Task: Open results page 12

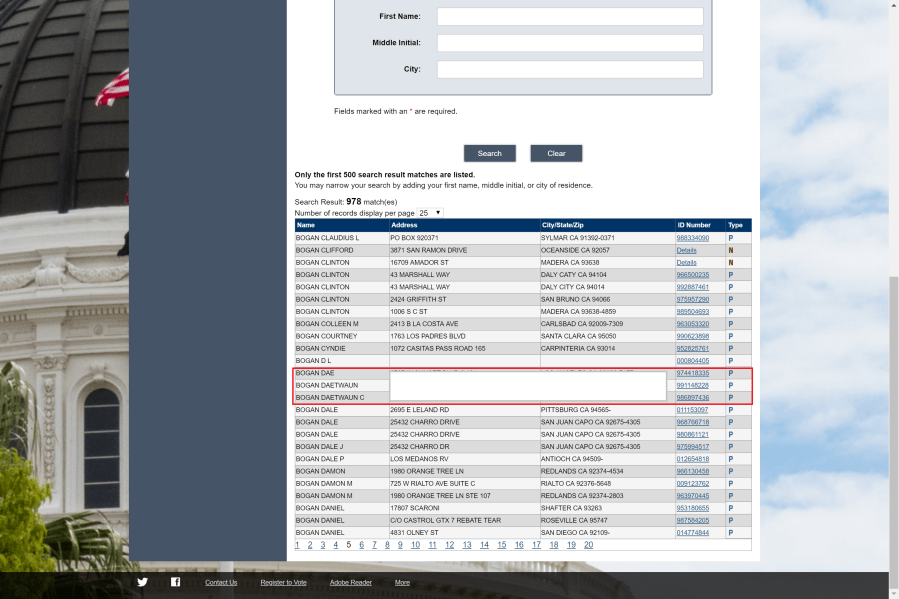Action: tap(450, 545)
